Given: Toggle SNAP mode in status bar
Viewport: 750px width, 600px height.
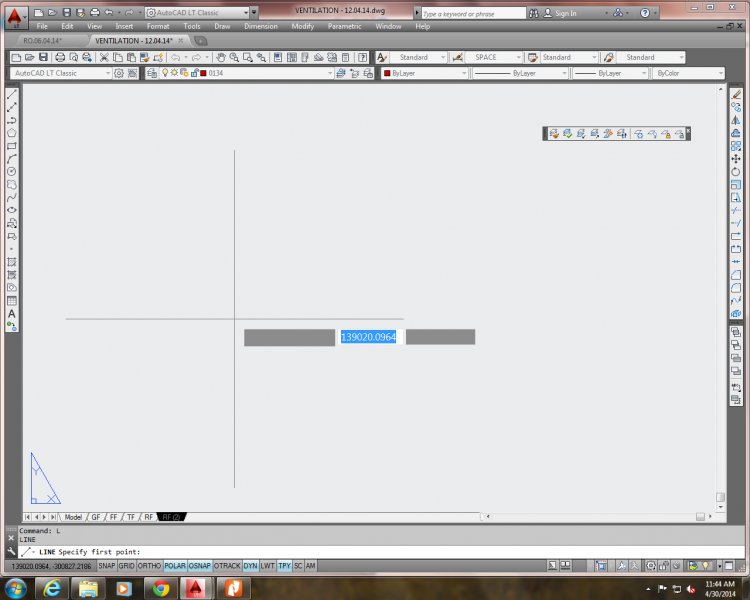Looking at the screenshot, I should [107, 566].
